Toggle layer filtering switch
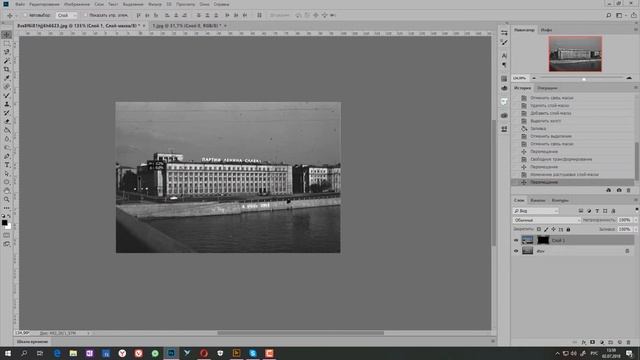640x360 pixels. click(636, 210)
